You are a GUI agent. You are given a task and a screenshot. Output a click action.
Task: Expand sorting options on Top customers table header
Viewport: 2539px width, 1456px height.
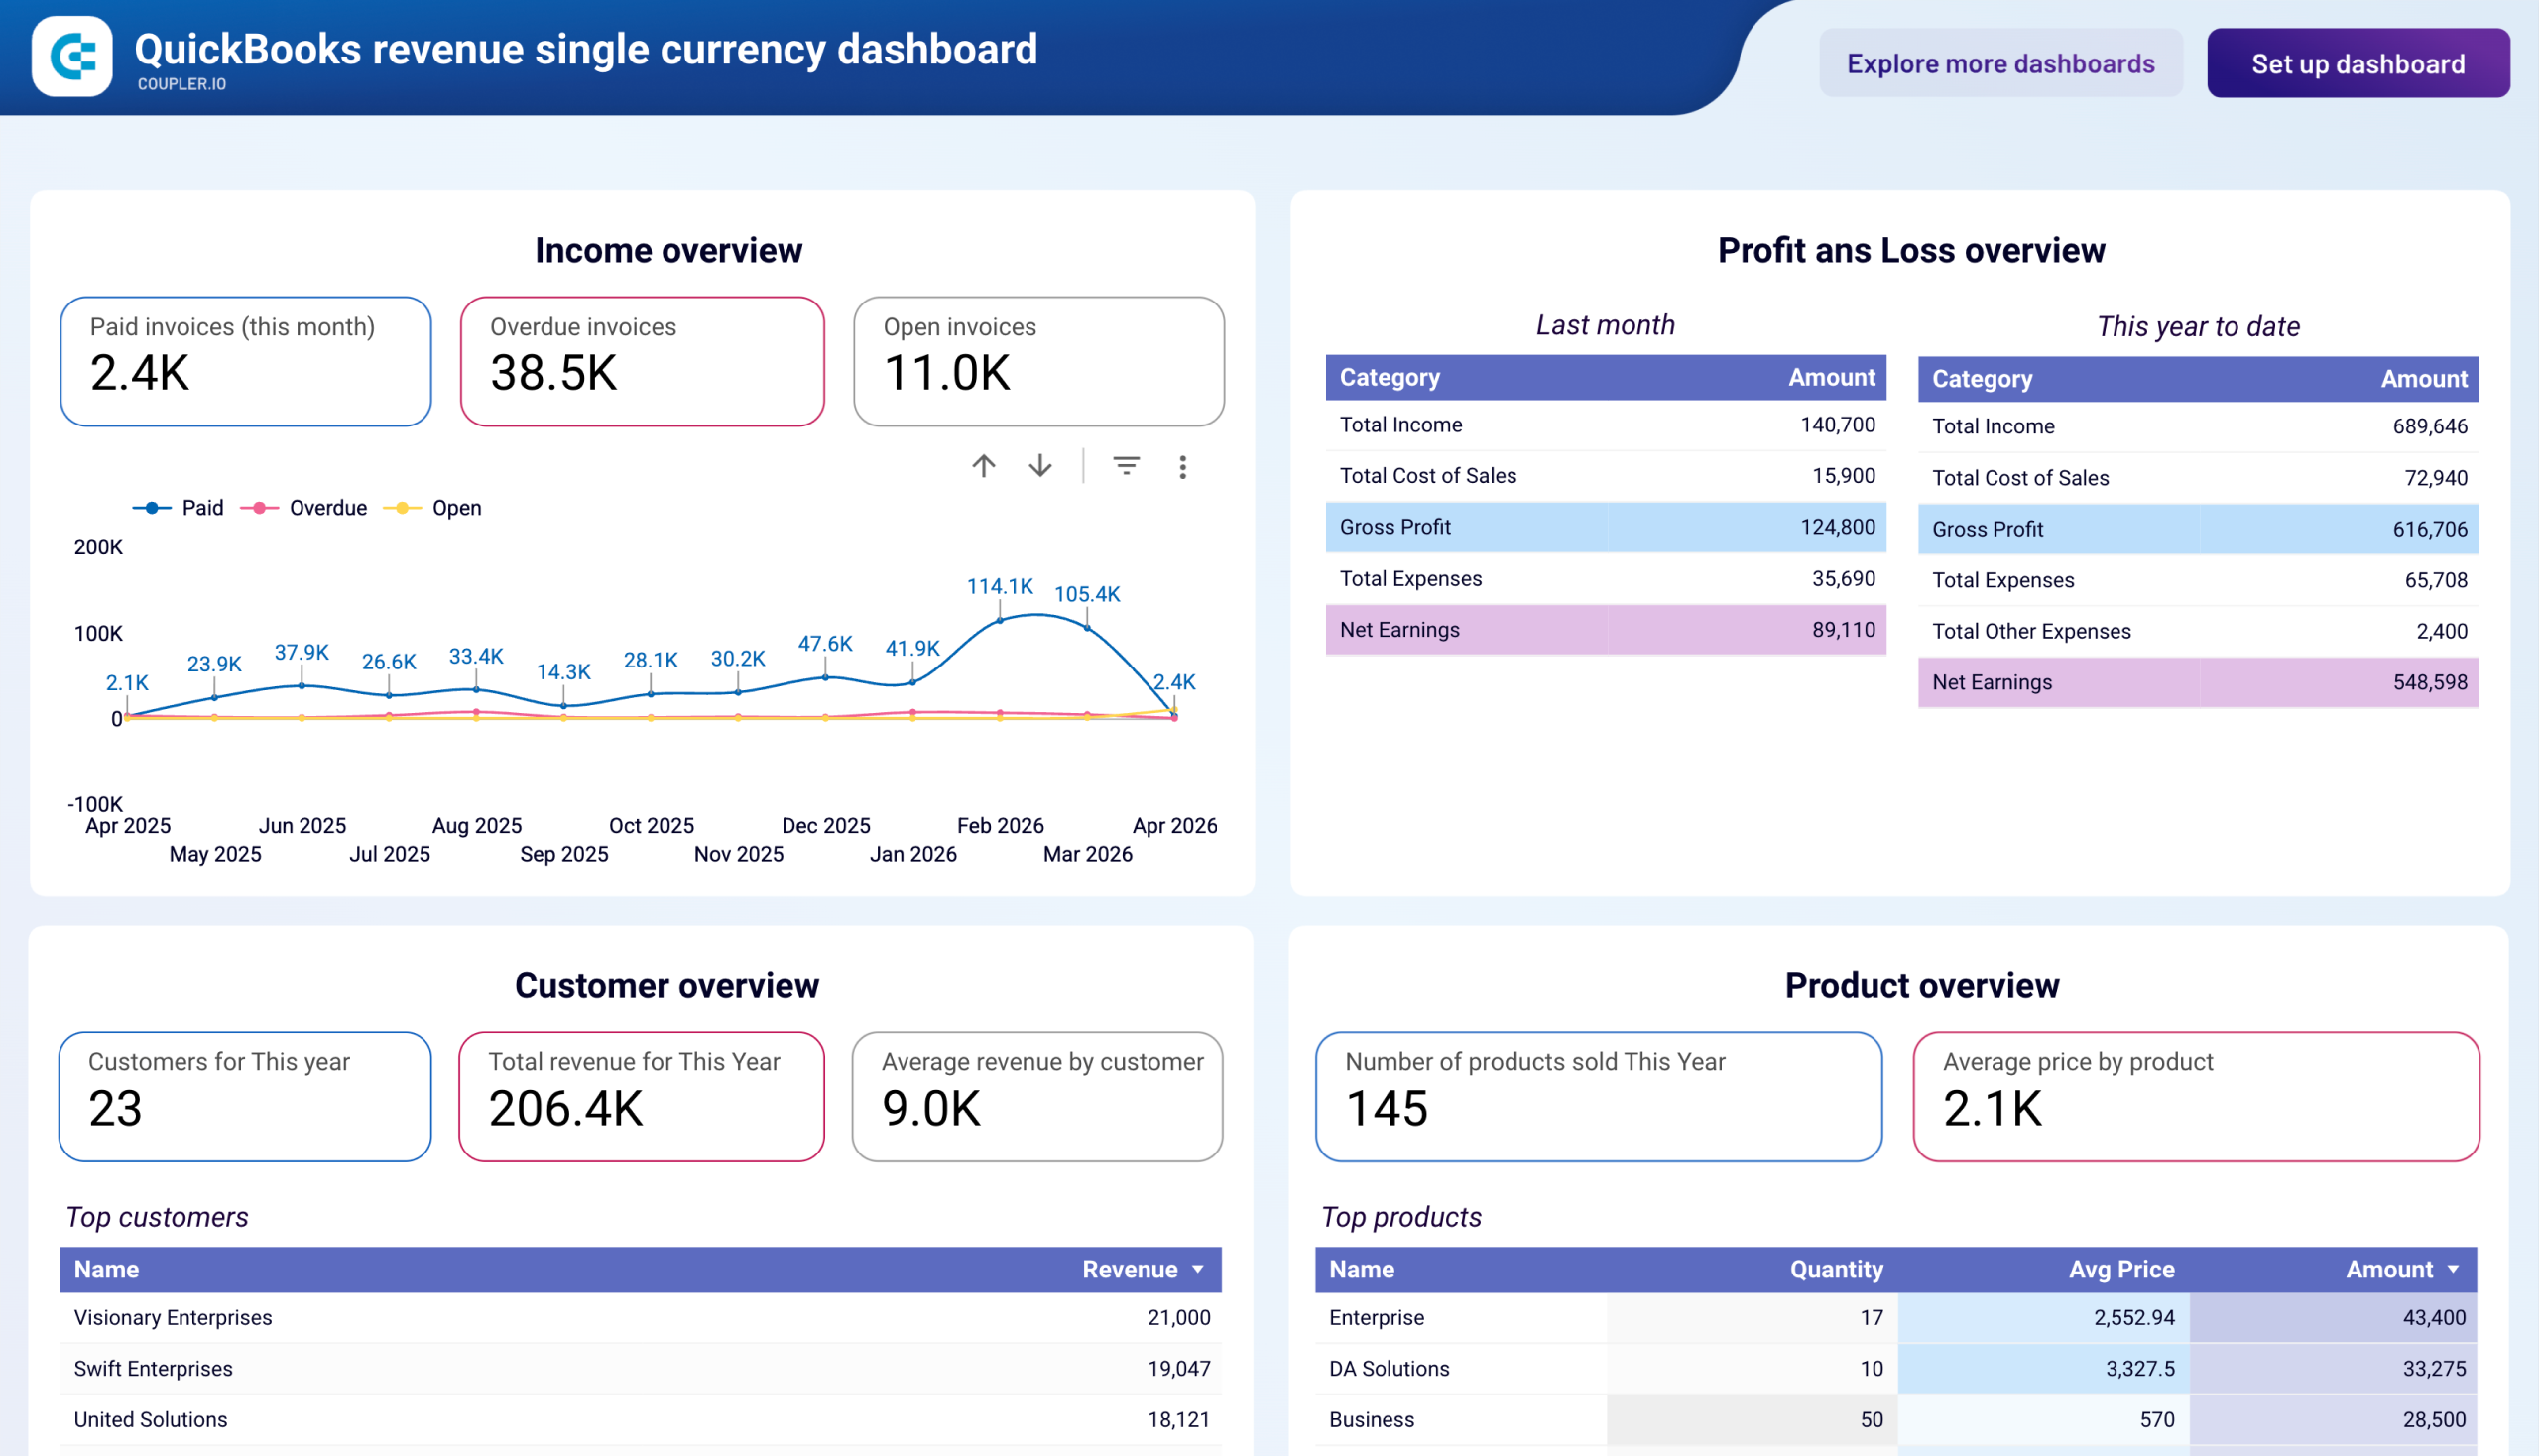[x=1196, y=1269]
